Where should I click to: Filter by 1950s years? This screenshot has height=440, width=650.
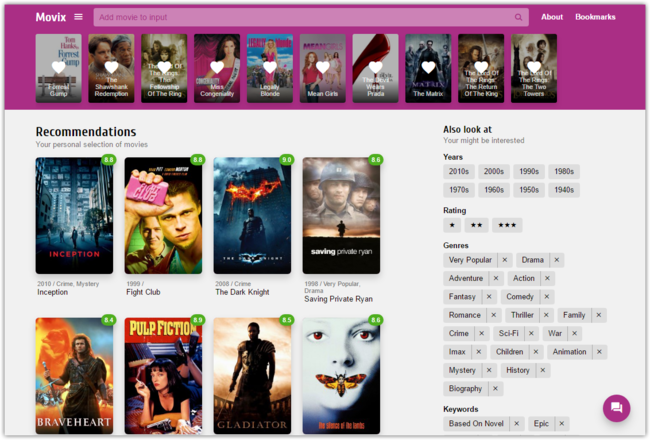[529, 190]
